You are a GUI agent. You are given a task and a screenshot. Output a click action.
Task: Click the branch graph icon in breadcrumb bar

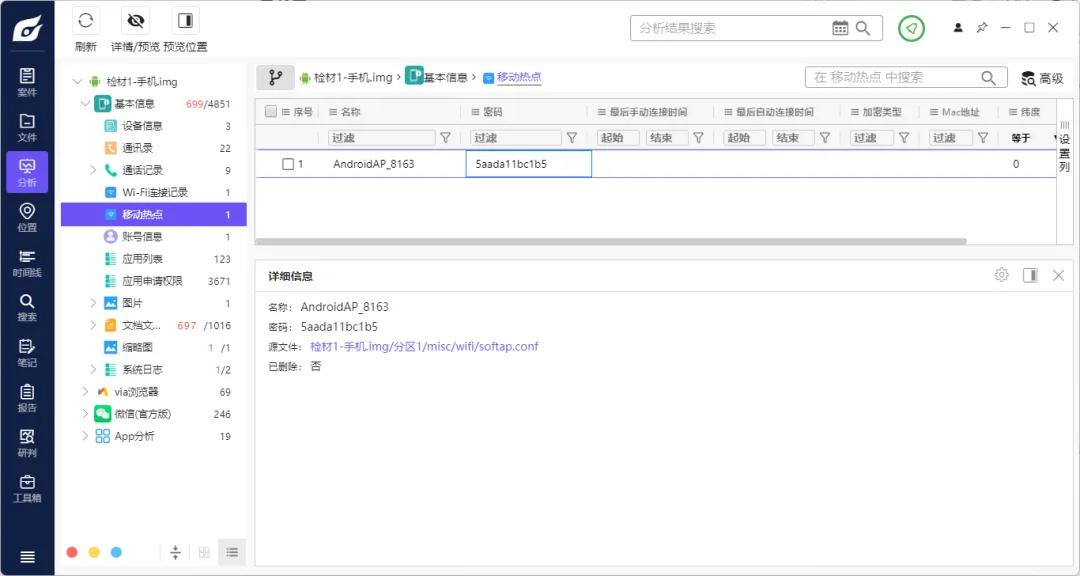[x=275, y=77]
